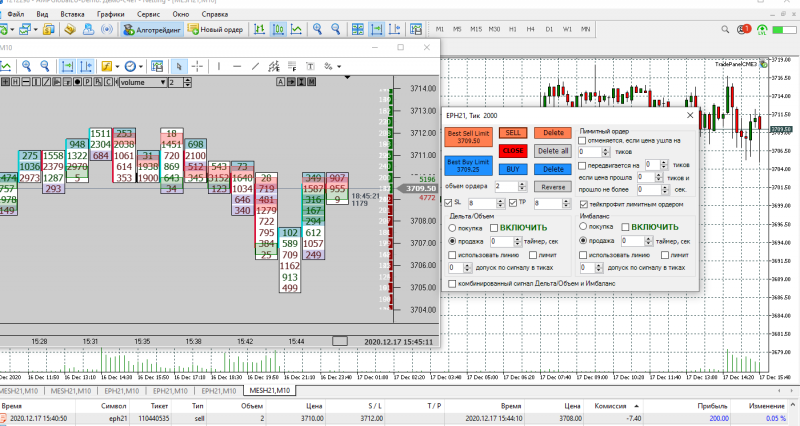Zoom out using the main toolbar magnifier

tap(335, 30)
